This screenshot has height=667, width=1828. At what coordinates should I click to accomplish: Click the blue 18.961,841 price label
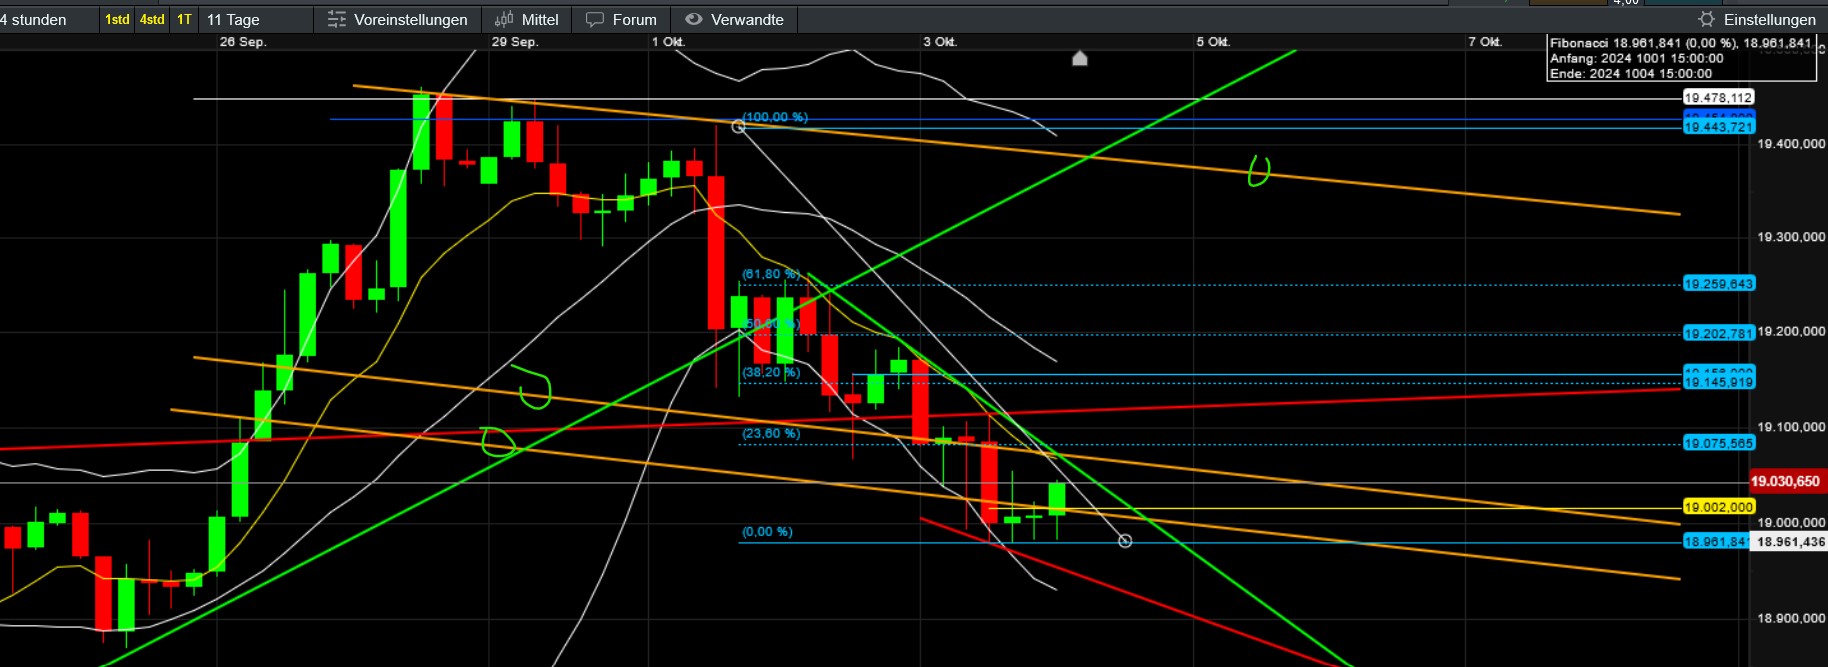pyautogui.click(x=1716, y=541)
